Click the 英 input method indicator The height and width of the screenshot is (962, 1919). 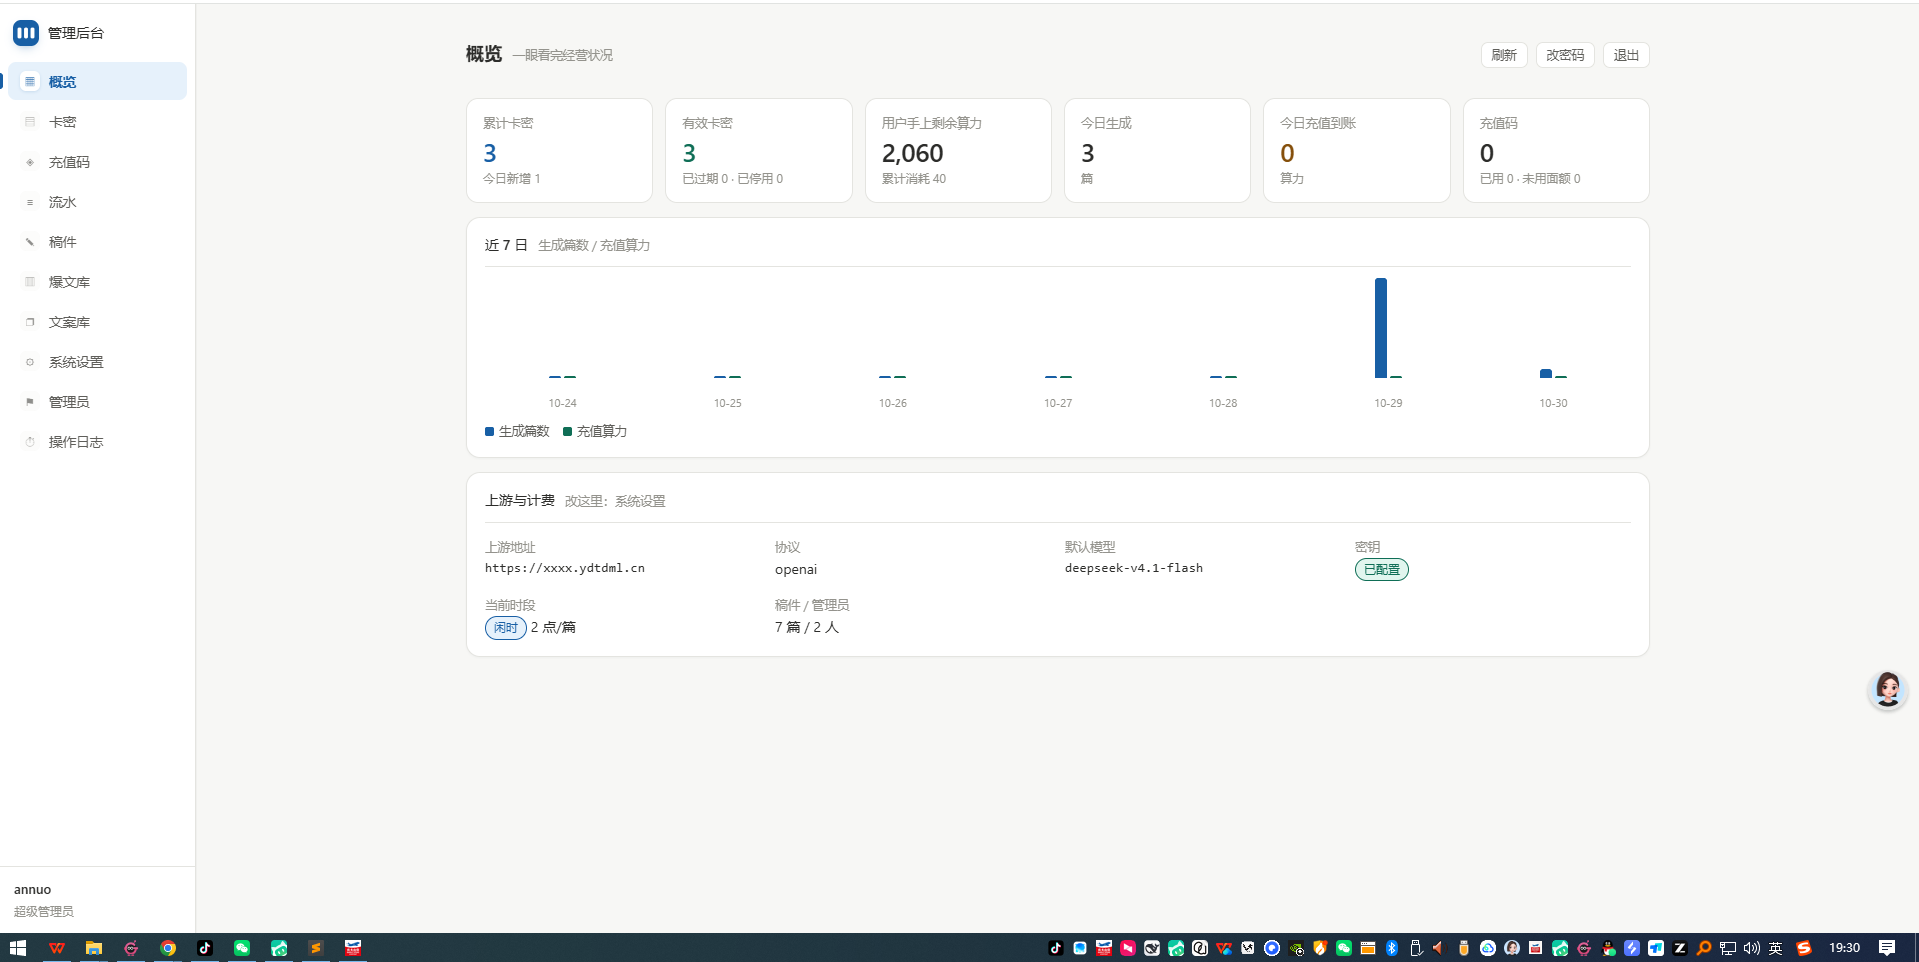(1776, 948)
